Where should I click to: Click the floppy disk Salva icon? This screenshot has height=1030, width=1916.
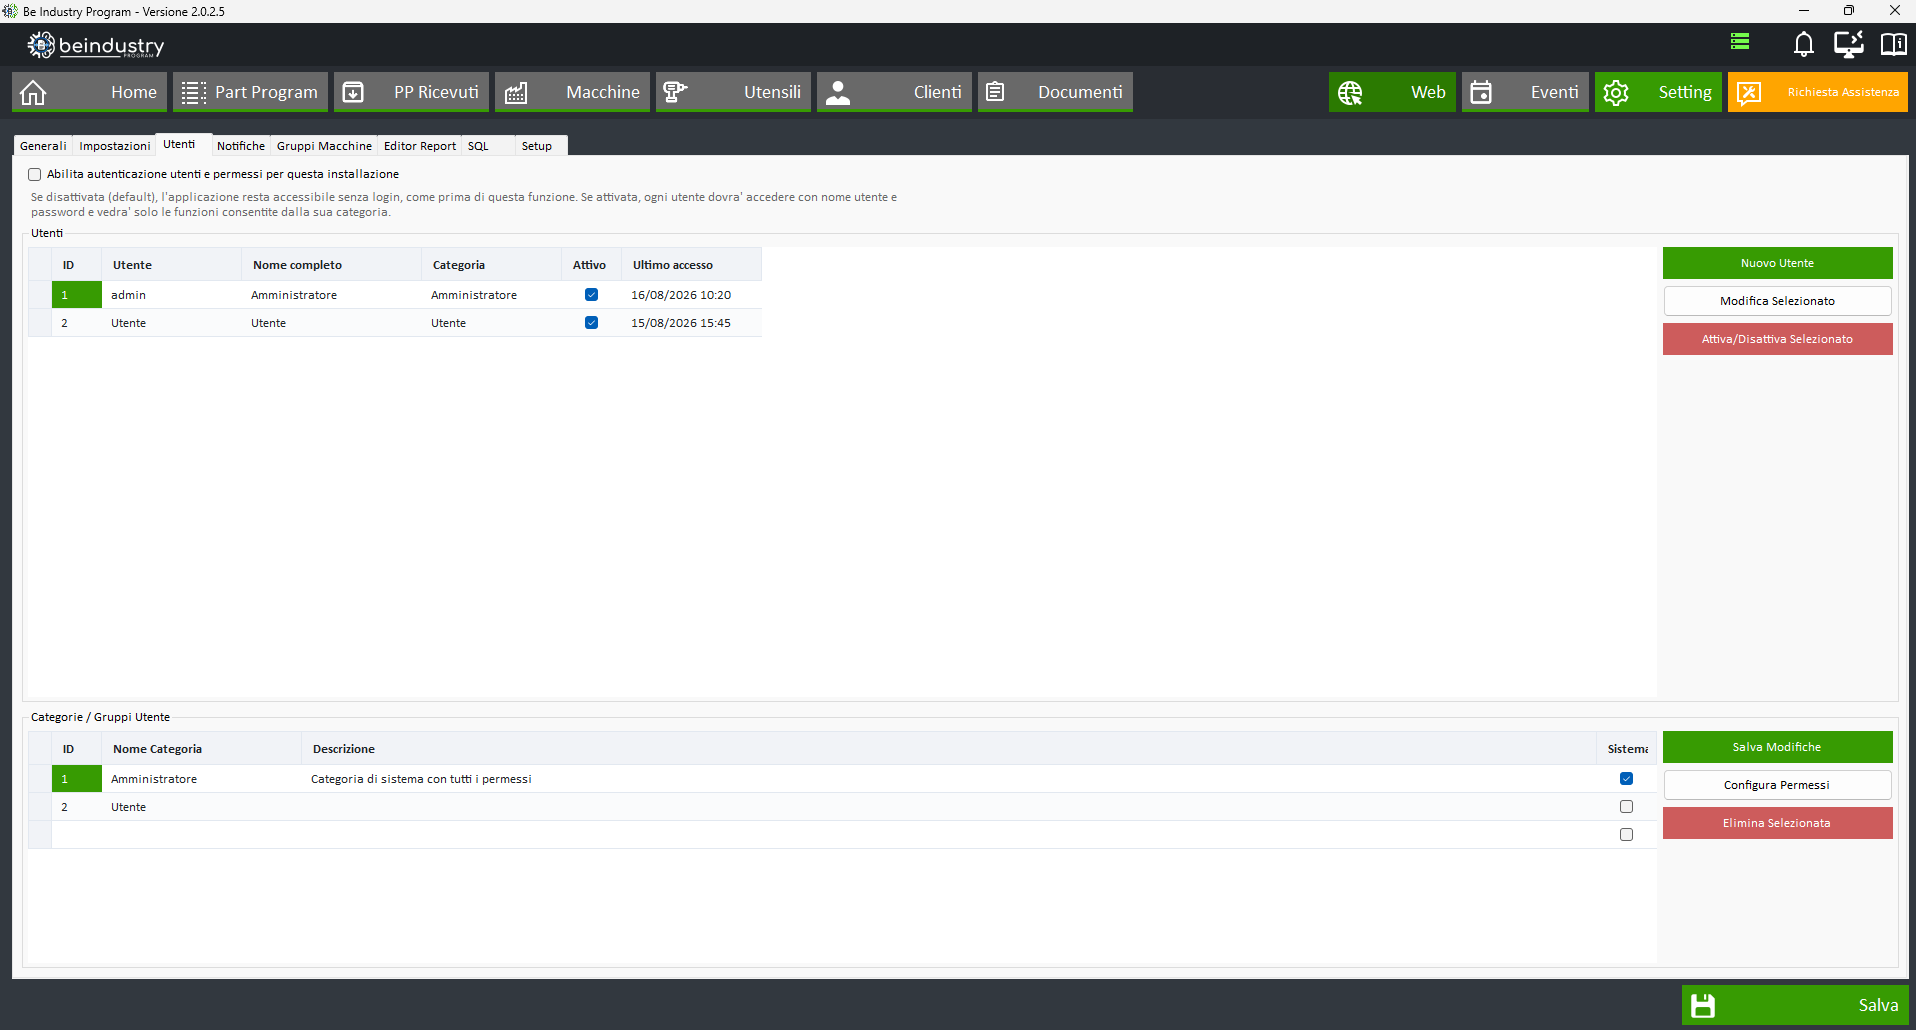tap(1703, 1005)
